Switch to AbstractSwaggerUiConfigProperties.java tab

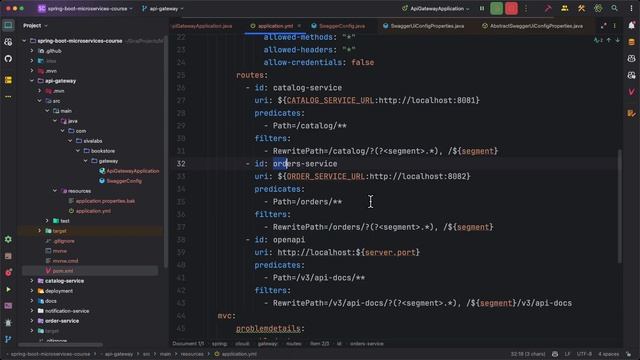[x=532, y=26]
